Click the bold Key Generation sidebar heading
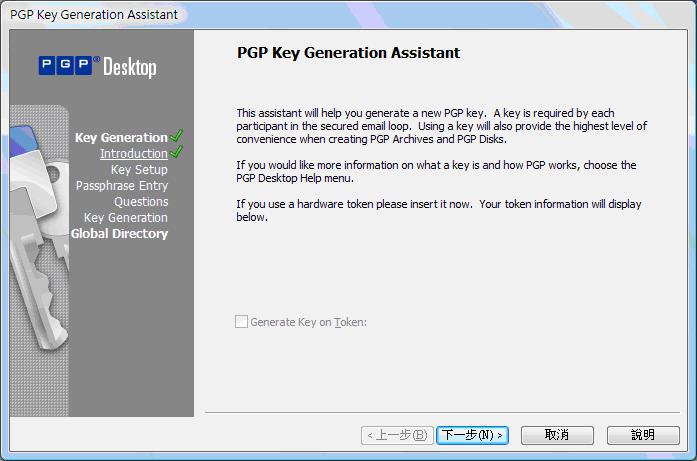Image resolution: width=697 pixels, height=461 pixels. [x=121, y=138]
